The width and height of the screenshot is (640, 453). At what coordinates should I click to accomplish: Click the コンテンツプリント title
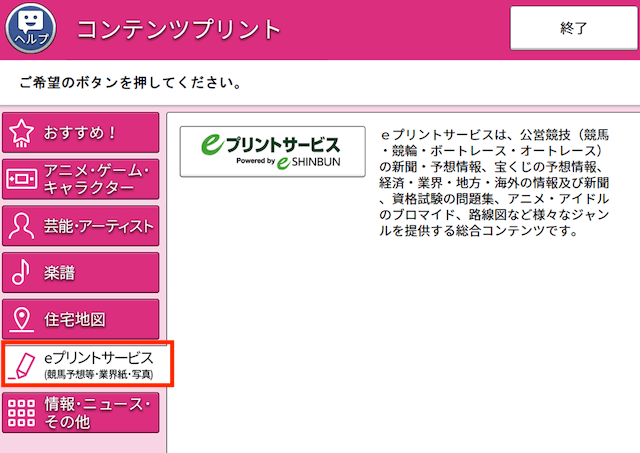pos(179,29)
